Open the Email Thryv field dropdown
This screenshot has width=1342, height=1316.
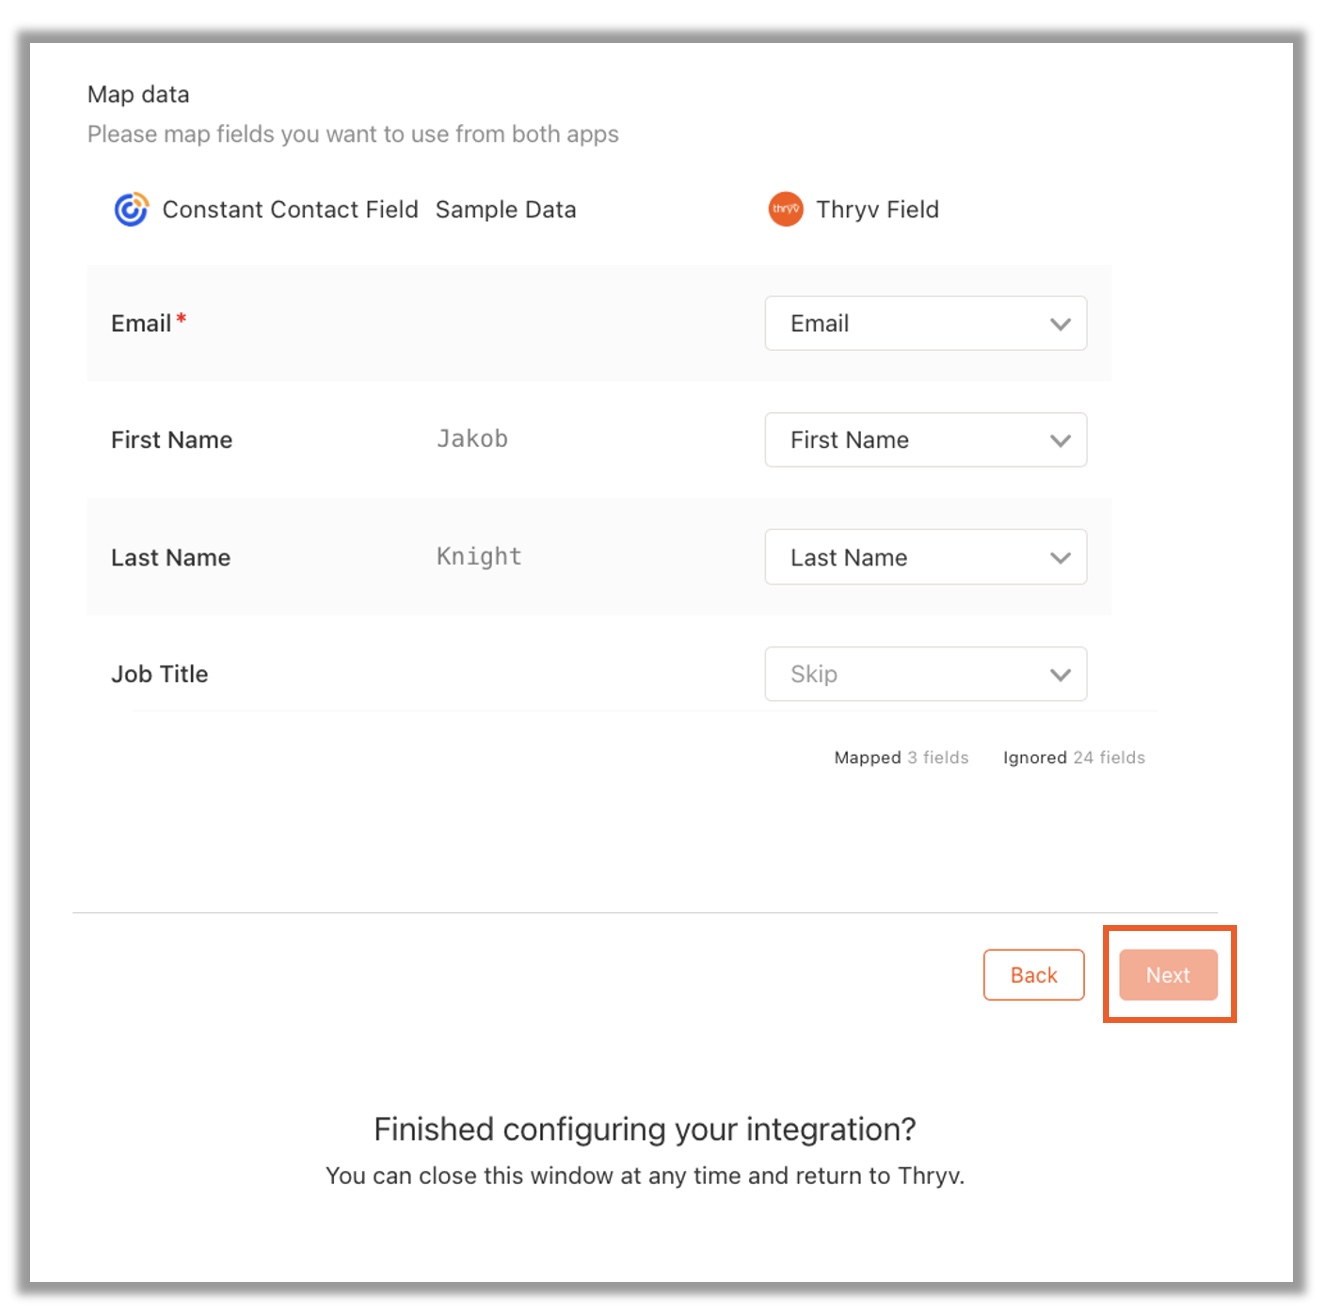click(x=925, y=323)
